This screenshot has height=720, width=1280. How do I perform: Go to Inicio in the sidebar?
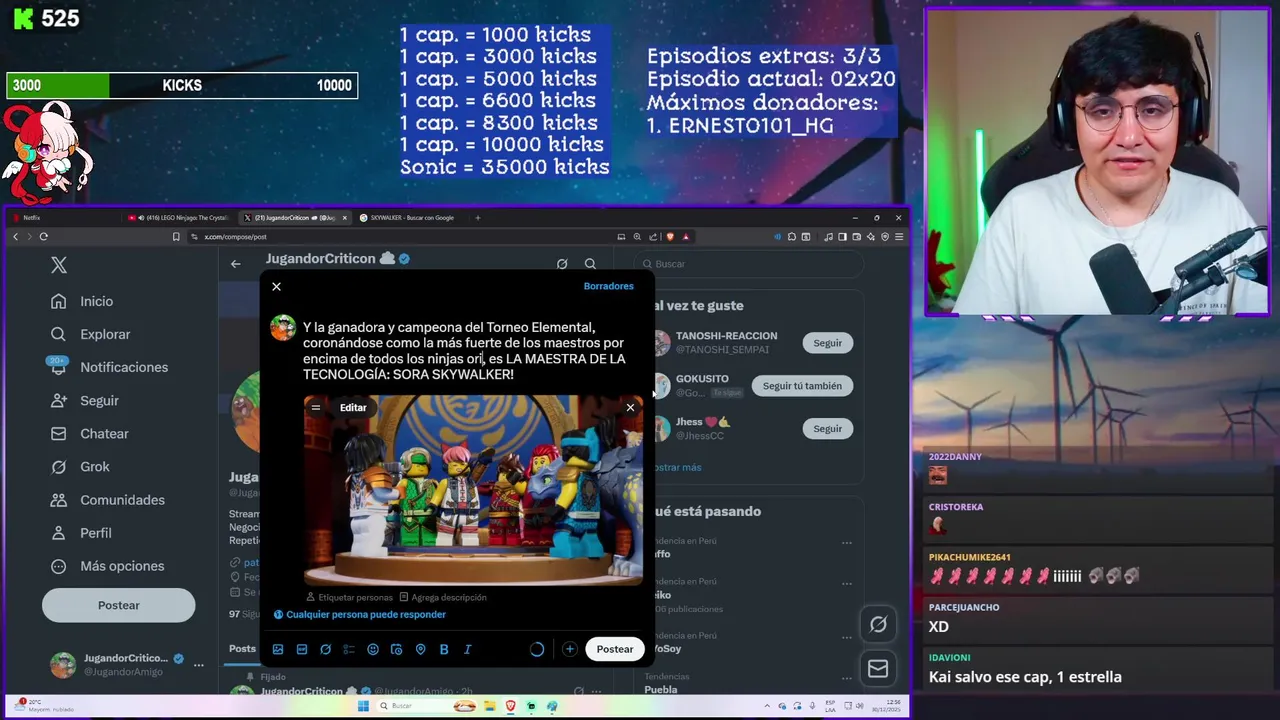tap(83, 301)
